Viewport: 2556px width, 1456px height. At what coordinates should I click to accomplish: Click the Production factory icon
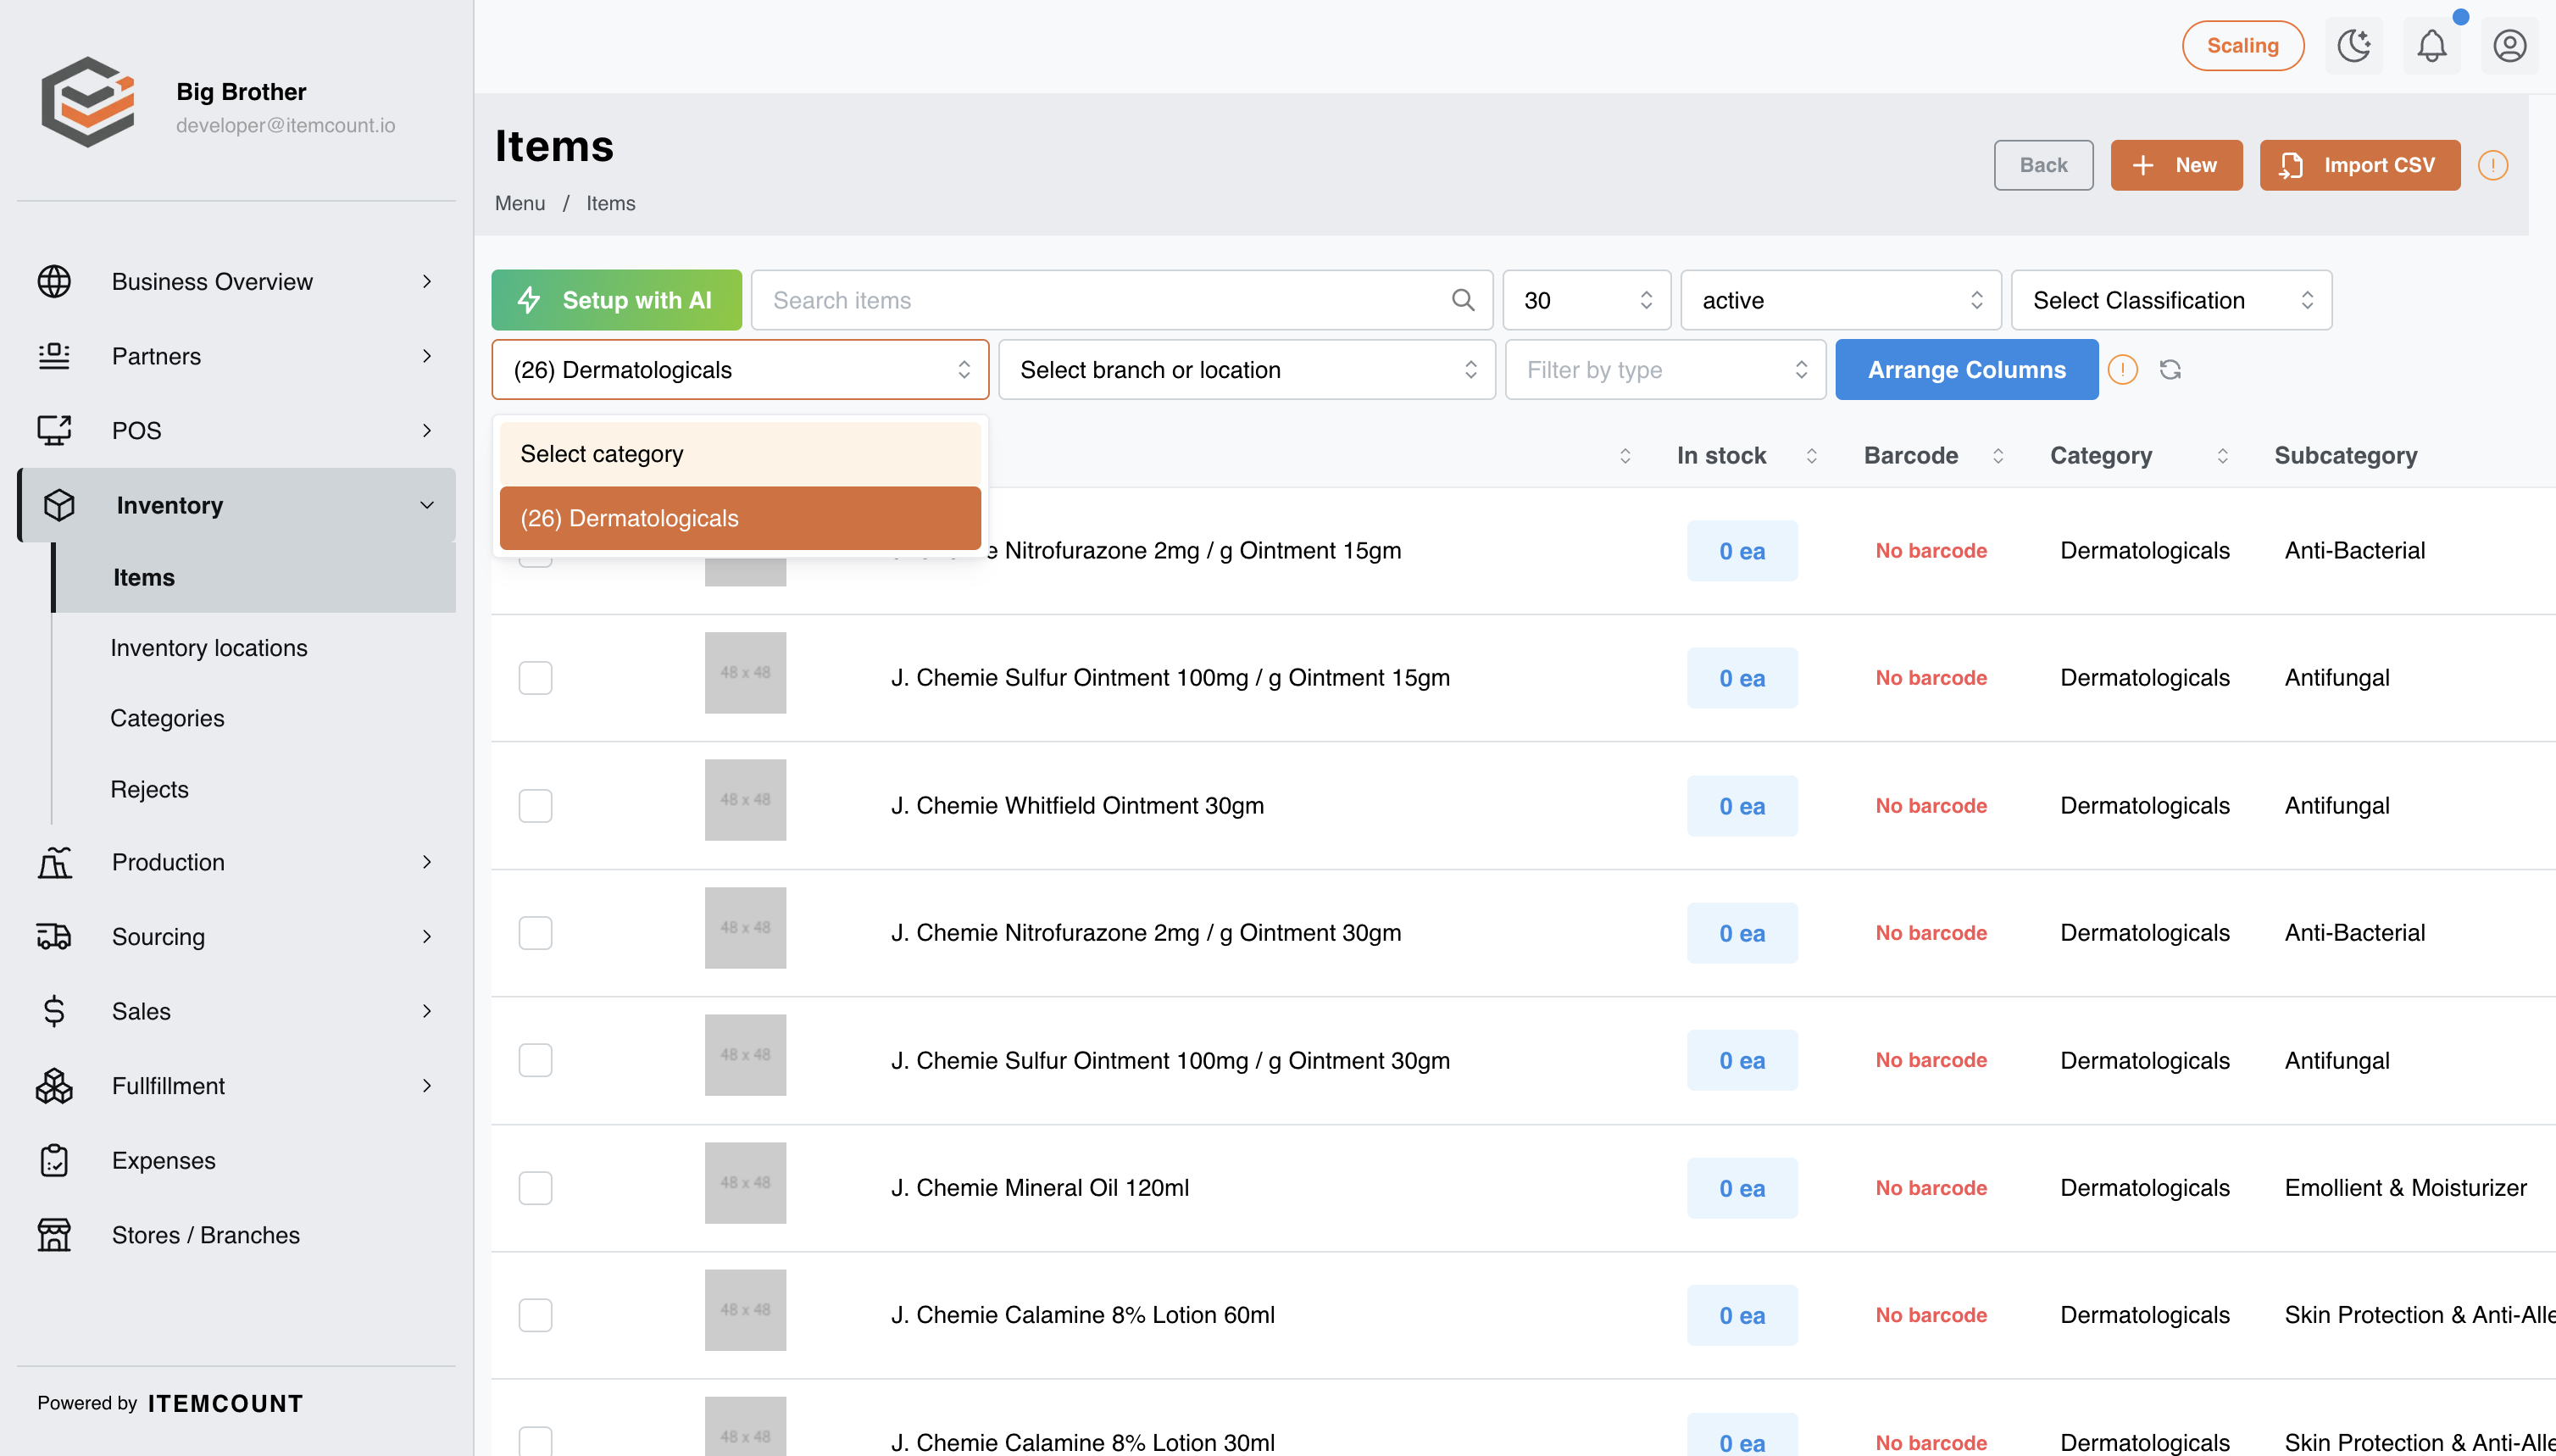54,862
